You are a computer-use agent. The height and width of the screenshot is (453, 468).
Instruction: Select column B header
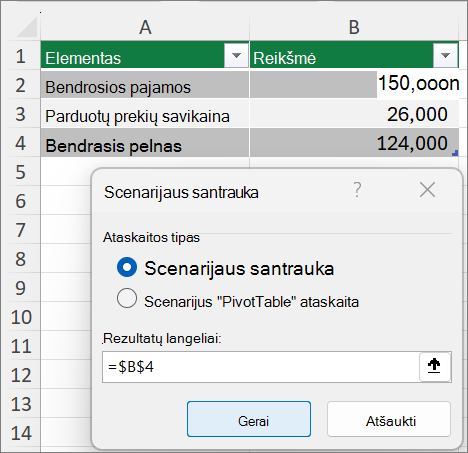(354, 27)
